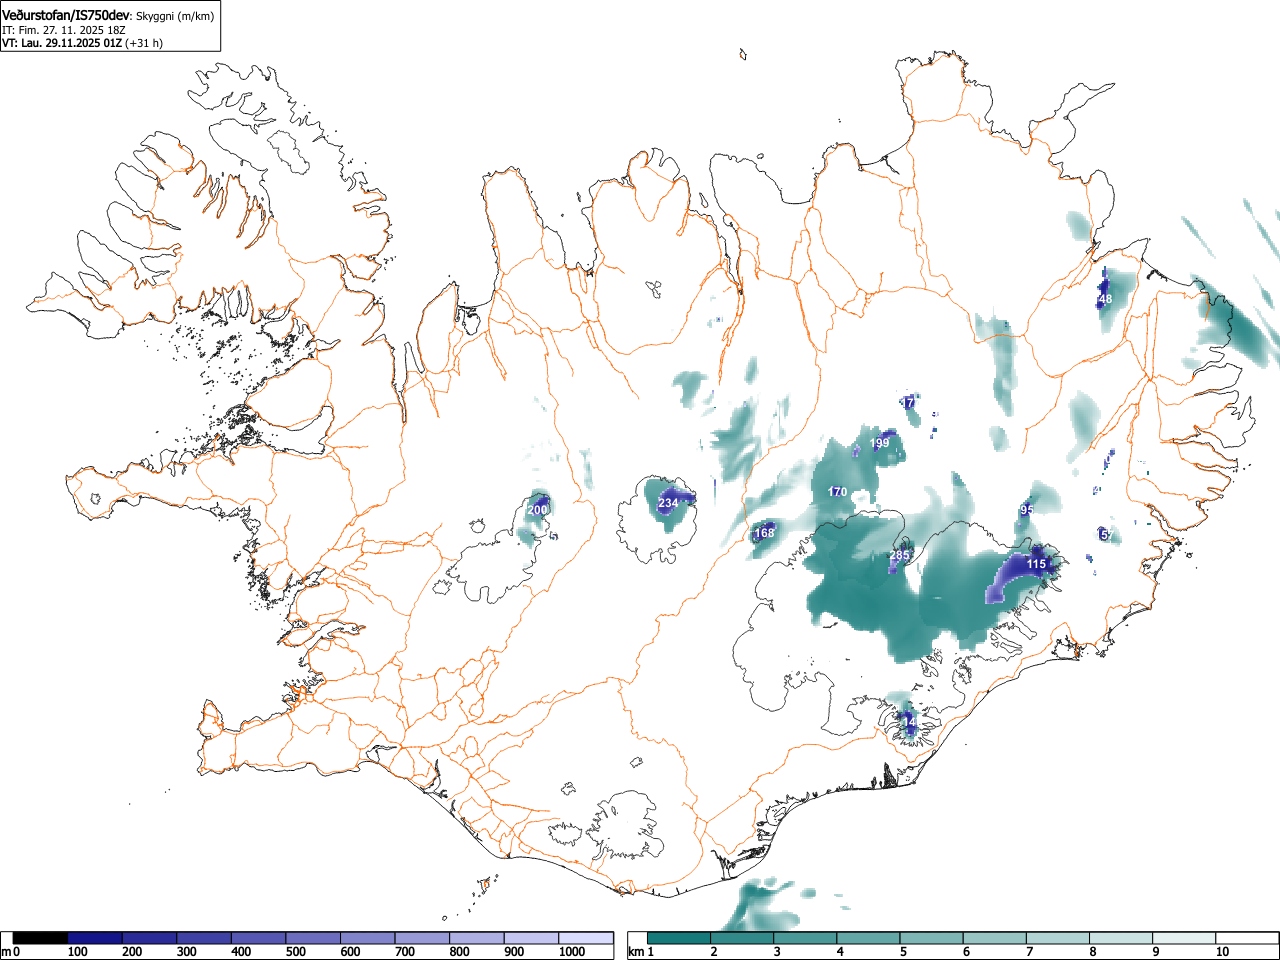
Task: Click the '800' tick on meter legend
Action: coord(459,952)
